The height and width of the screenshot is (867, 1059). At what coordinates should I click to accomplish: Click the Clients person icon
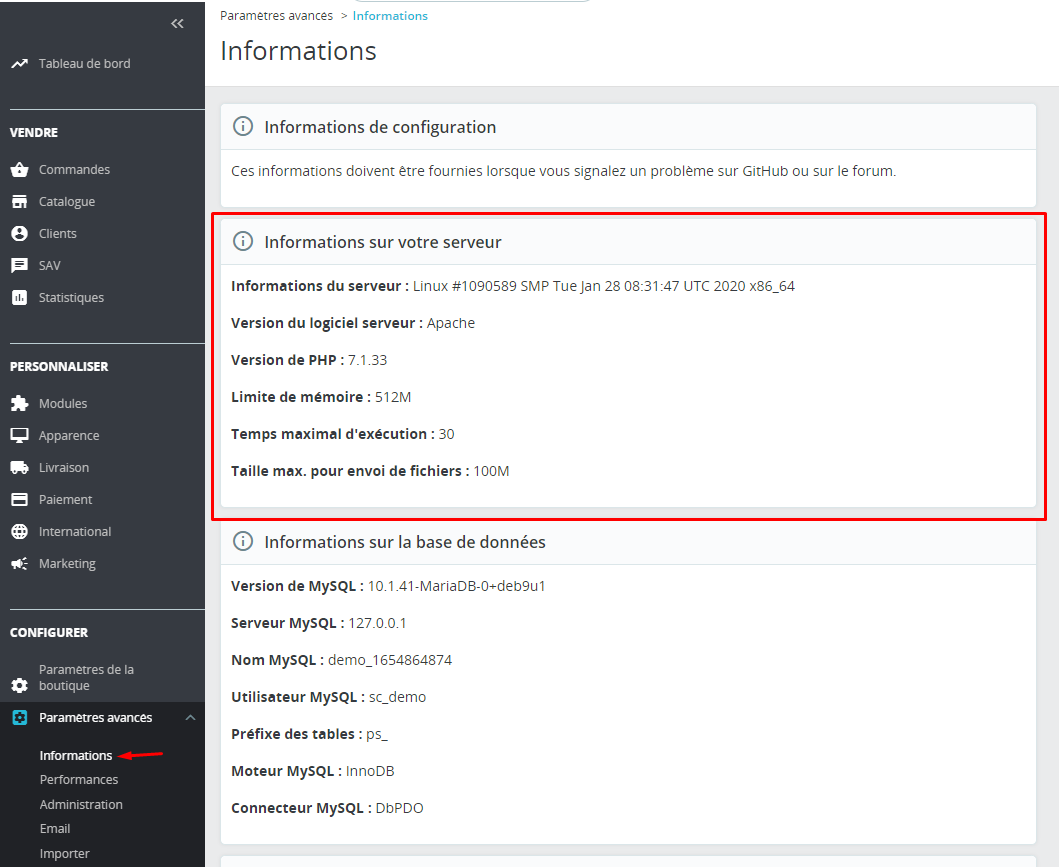pos(19,234)
